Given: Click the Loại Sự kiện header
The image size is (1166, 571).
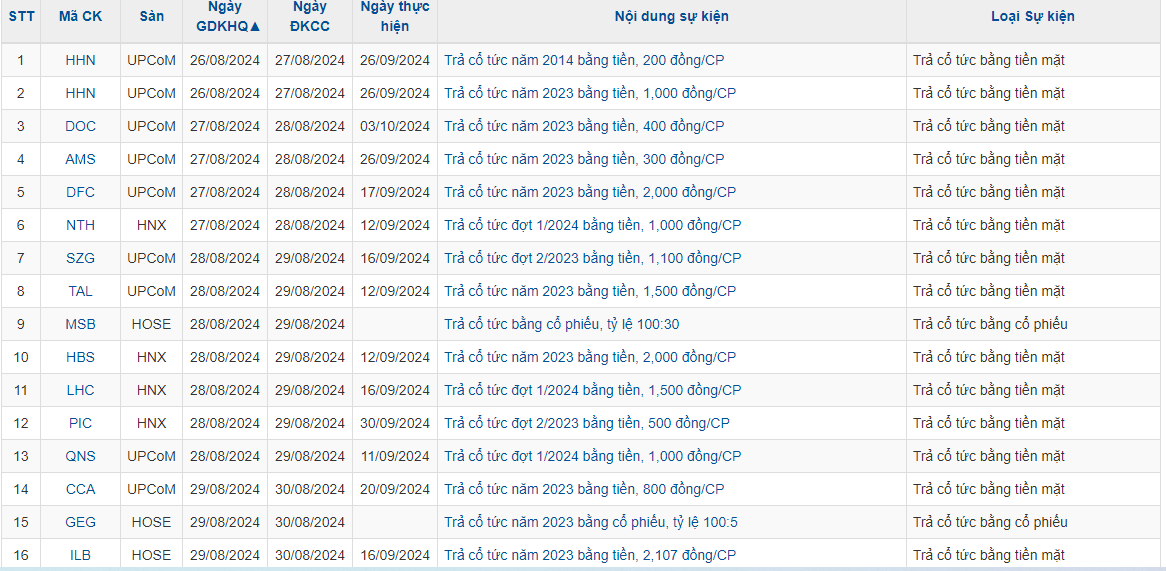Looking at the screenshot, I should (x=1033, y=16).
